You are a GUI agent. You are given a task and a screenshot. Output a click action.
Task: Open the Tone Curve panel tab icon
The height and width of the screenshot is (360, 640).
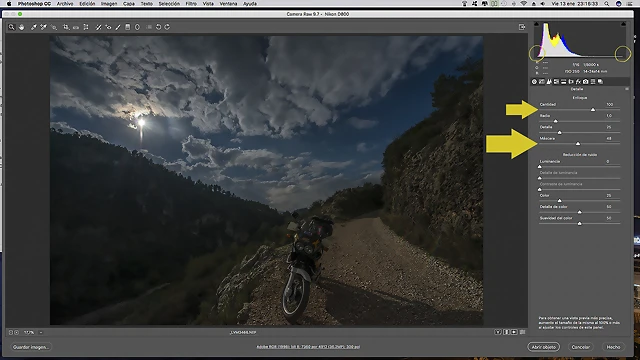tap(542, 82)
